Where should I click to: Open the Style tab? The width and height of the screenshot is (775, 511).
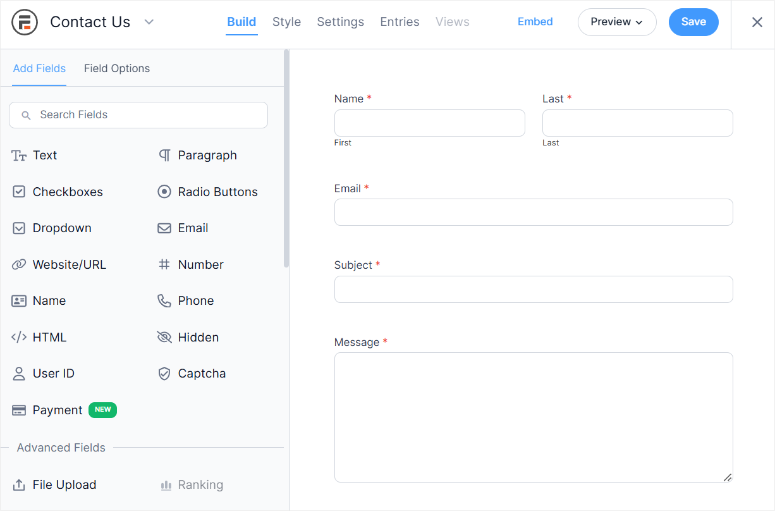click(x=287, y=22)
